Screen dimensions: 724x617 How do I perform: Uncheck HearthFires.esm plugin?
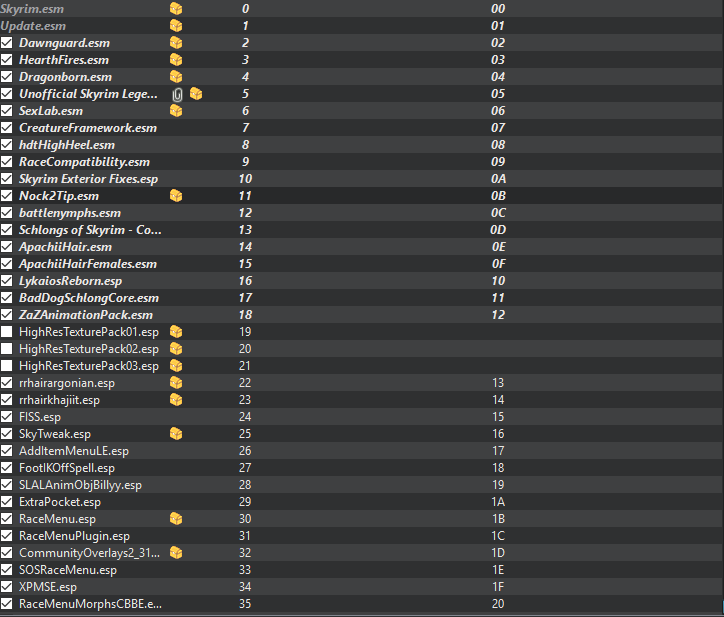6,60
